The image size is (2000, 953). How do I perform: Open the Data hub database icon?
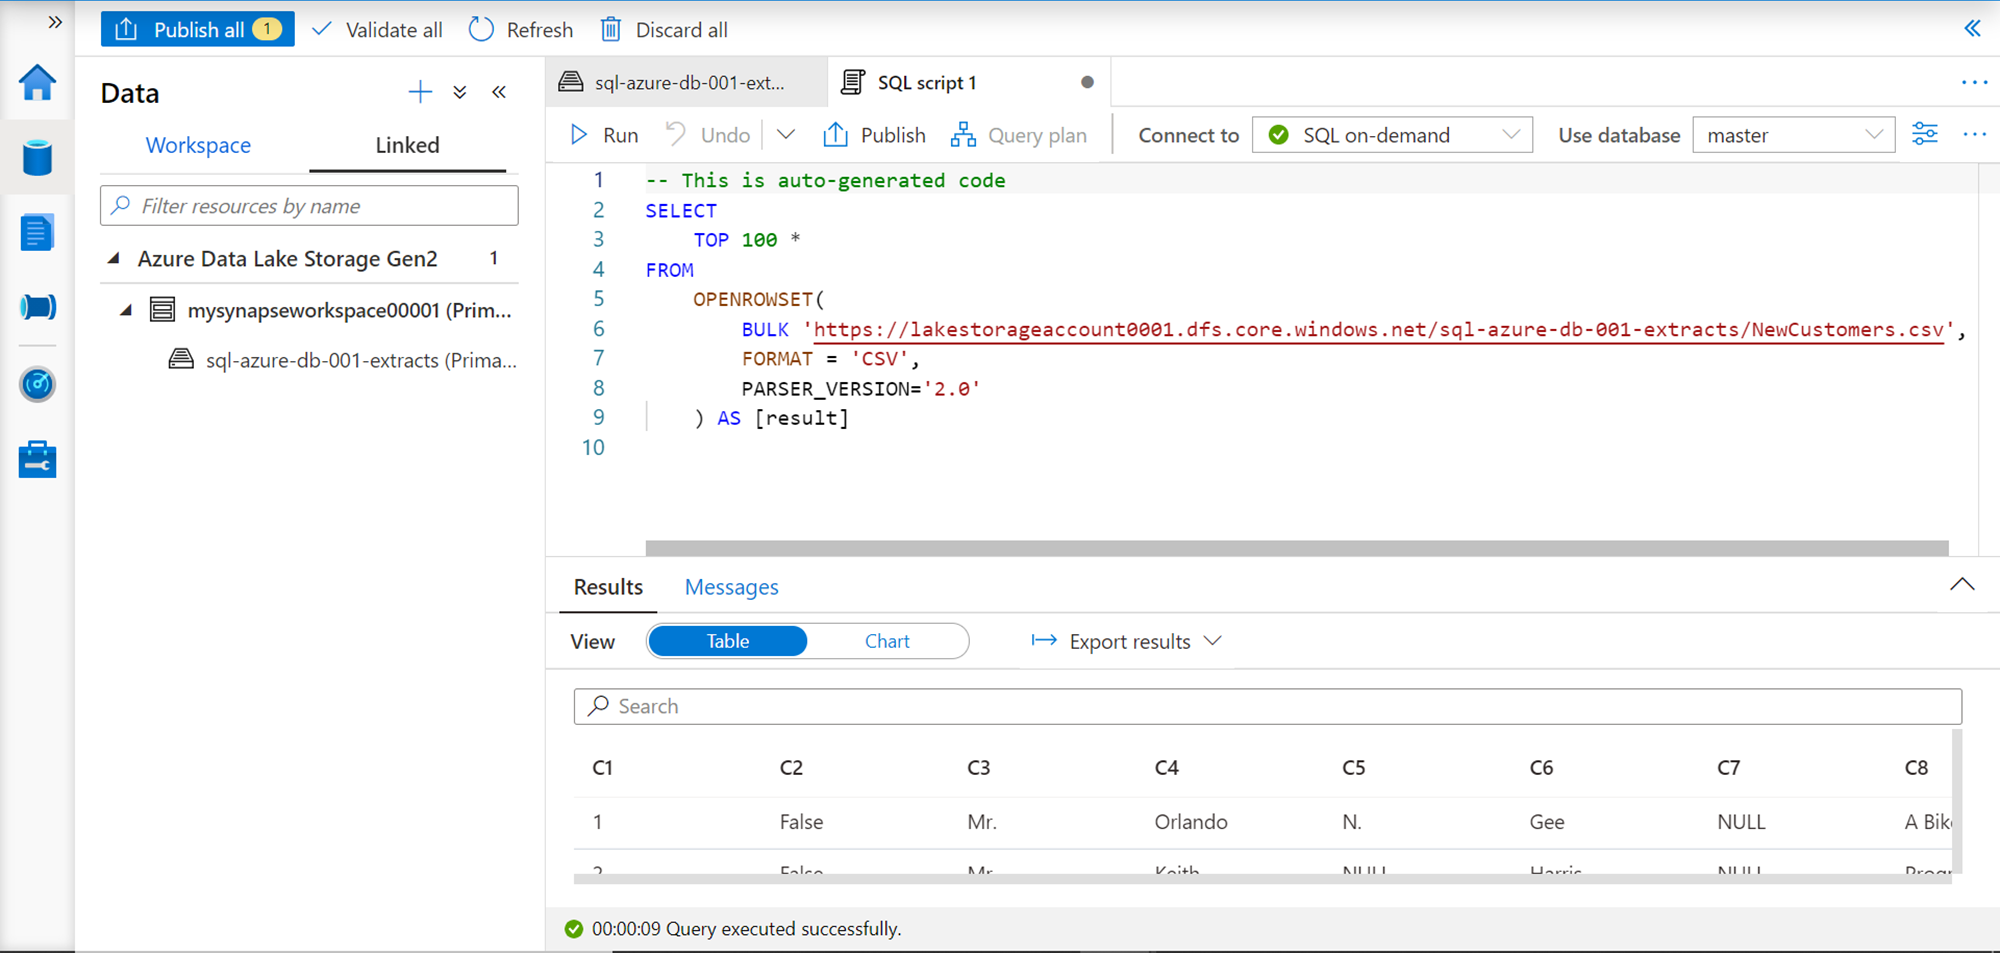(37, 158)
